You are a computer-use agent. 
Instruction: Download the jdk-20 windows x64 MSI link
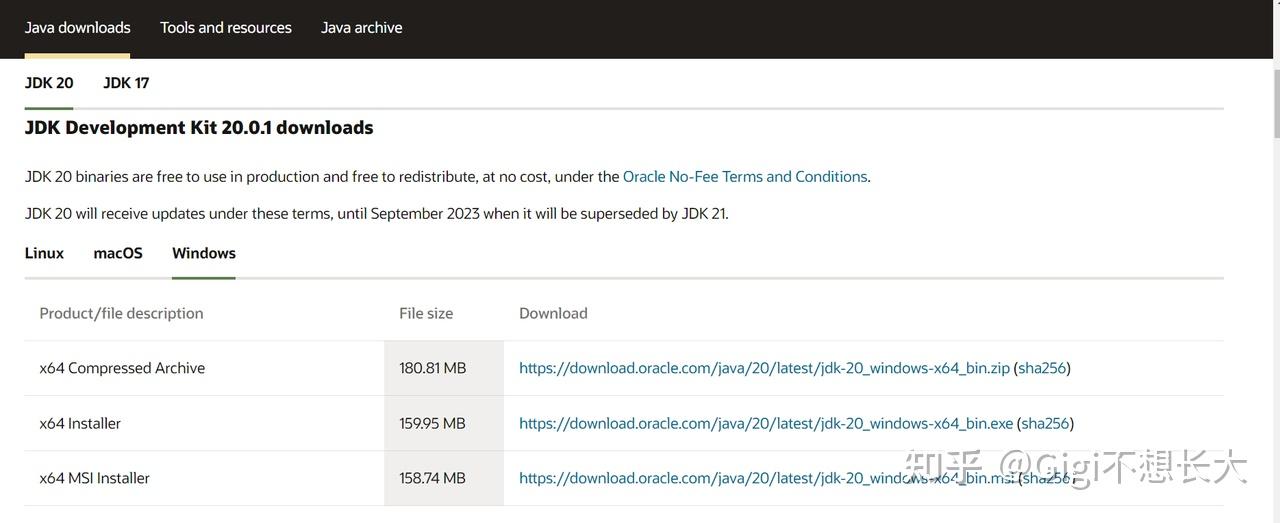[x=767, y=479]
